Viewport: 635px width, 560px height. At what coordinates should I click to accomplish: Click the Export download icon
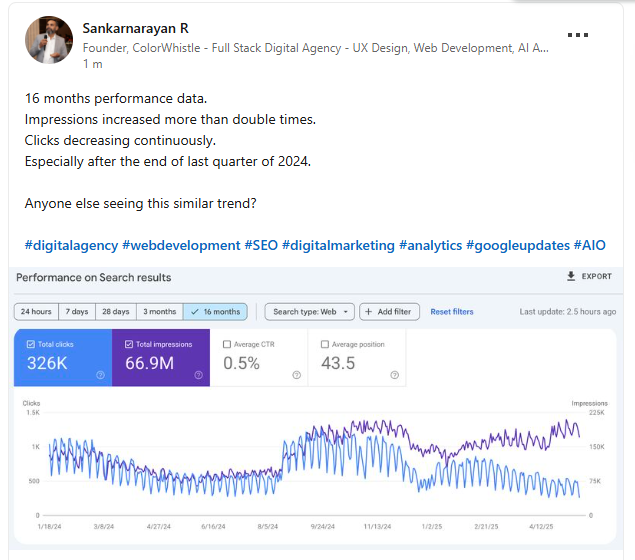click(x=571, y=276)
